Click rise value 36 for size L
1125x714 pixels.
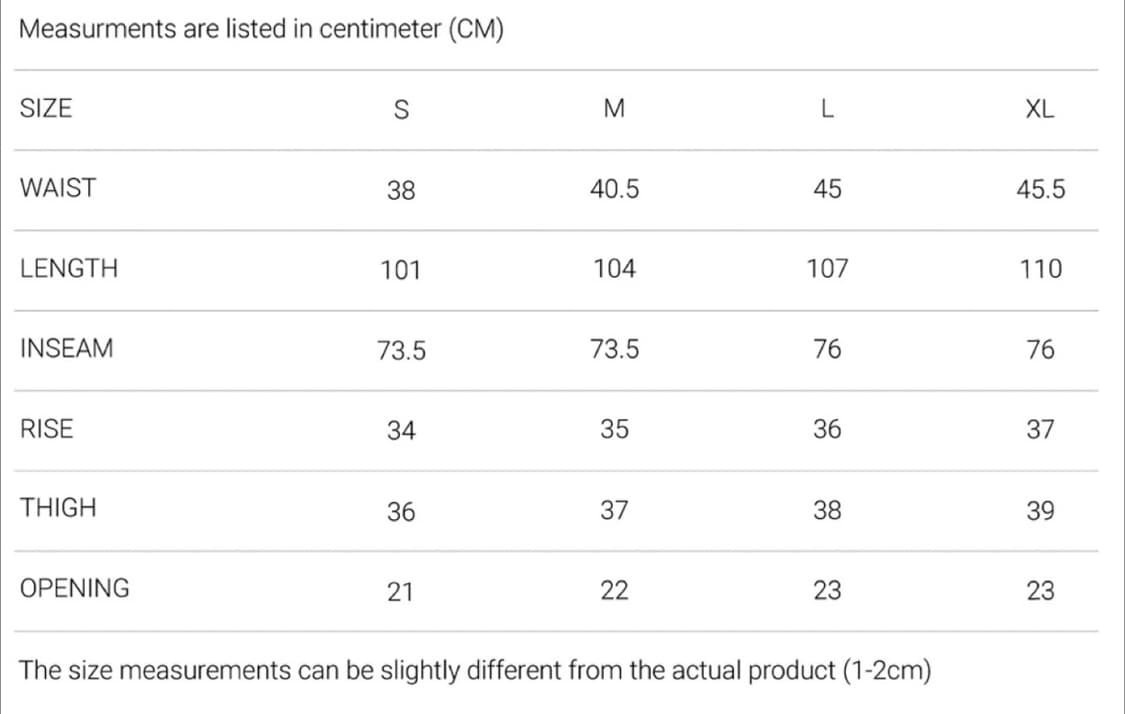pyautogui.click(x=827, y=429)
